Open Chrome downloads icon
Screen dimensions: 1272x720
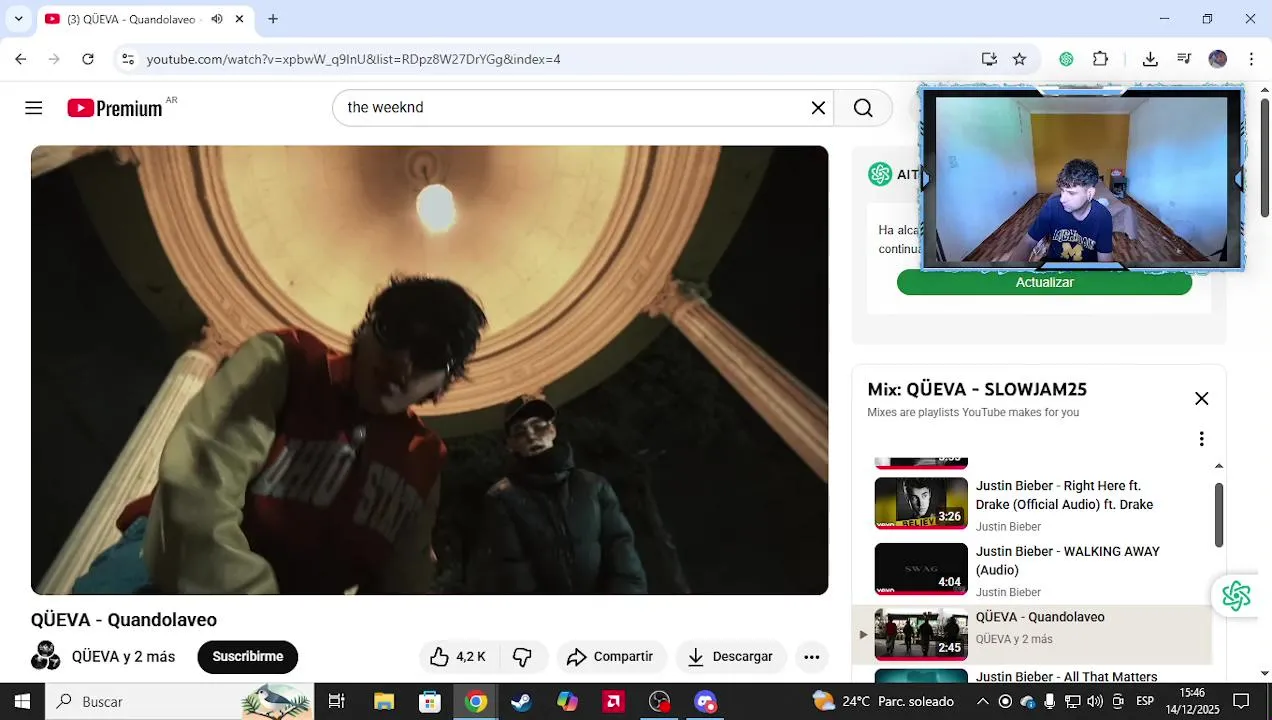1150,59
